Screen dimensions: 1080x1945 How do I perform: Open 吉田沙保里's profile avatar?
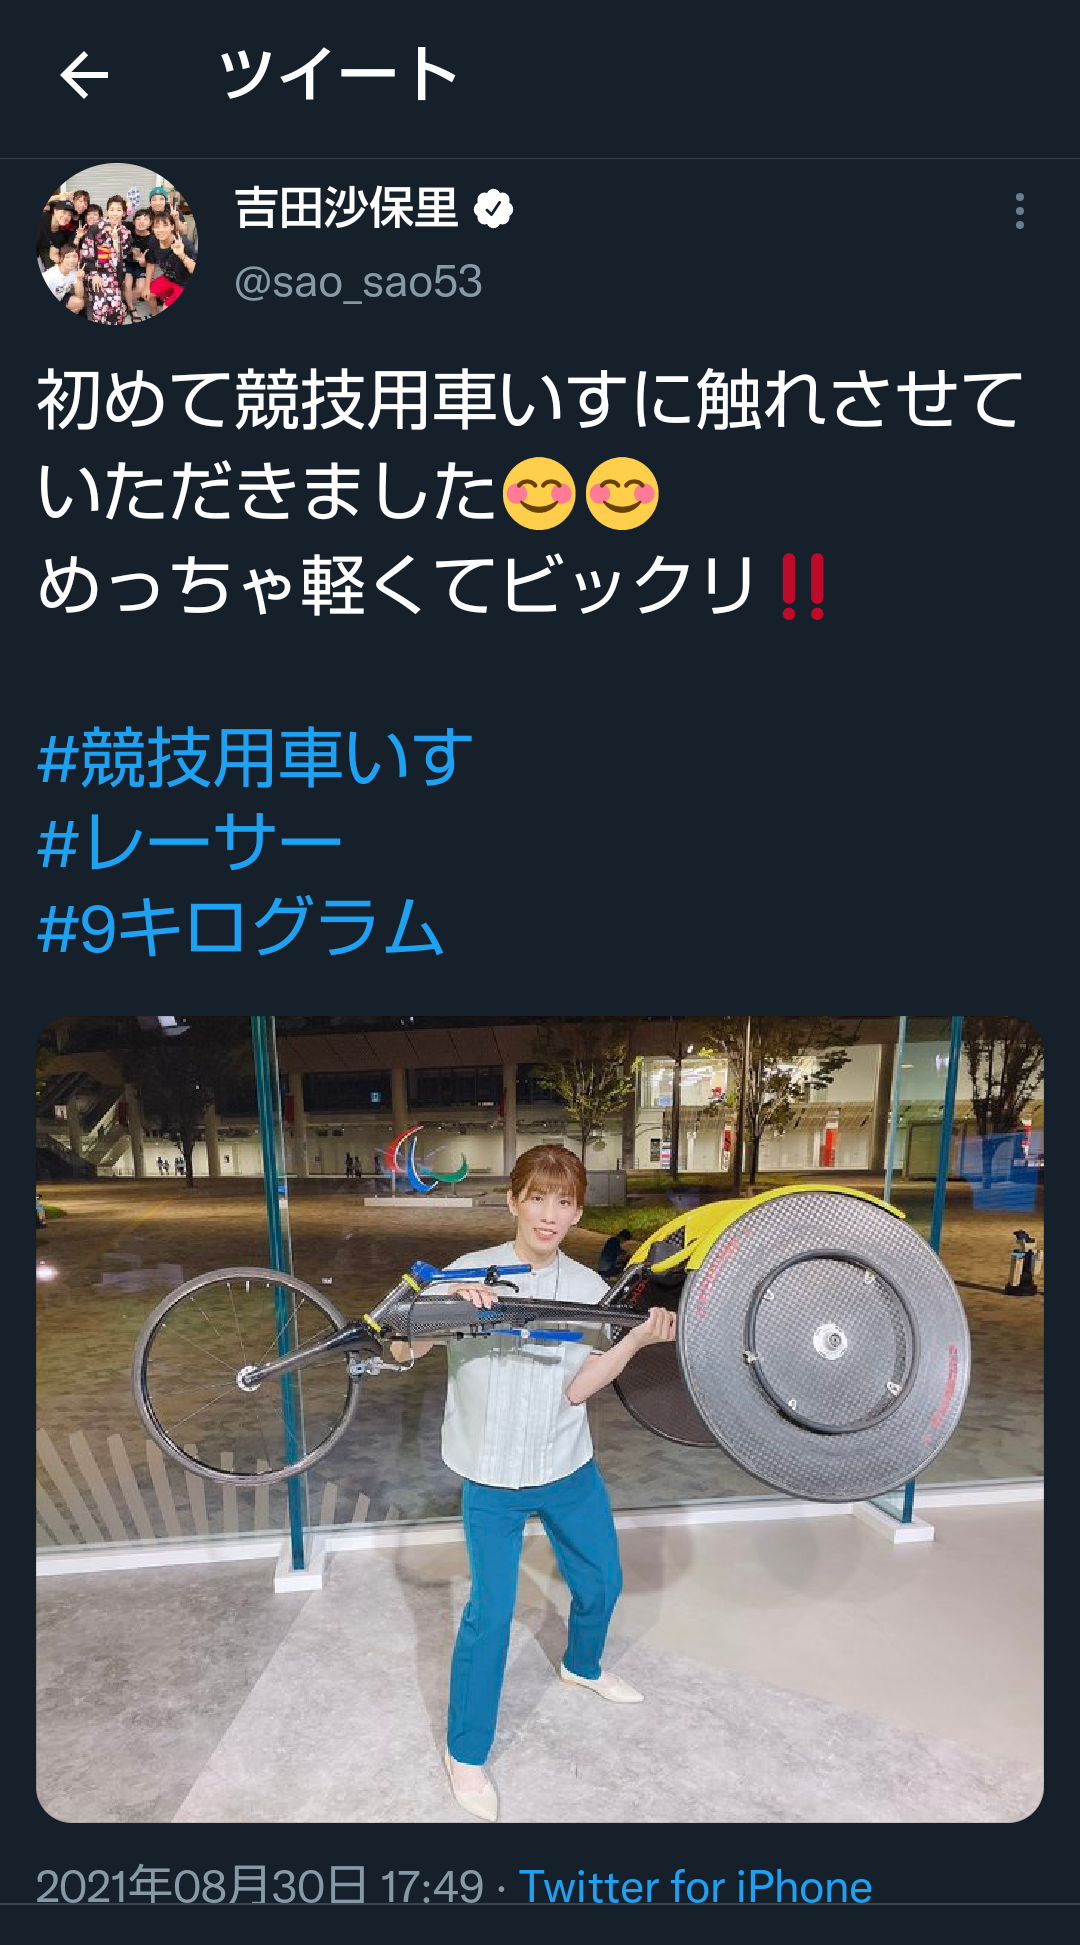point(117,244)
